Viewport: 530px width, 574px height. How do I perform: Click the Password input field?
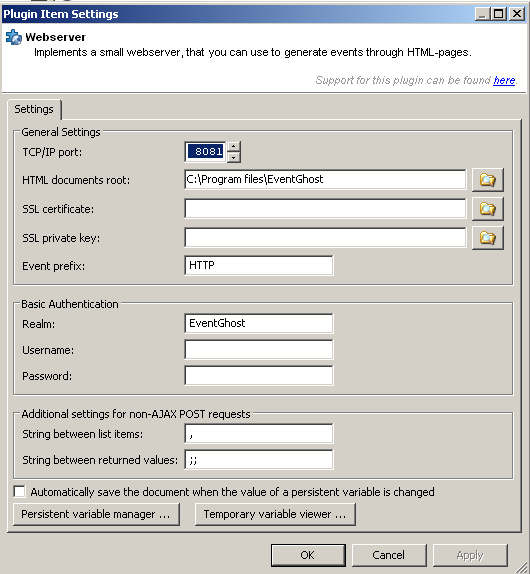pos(259,376)
